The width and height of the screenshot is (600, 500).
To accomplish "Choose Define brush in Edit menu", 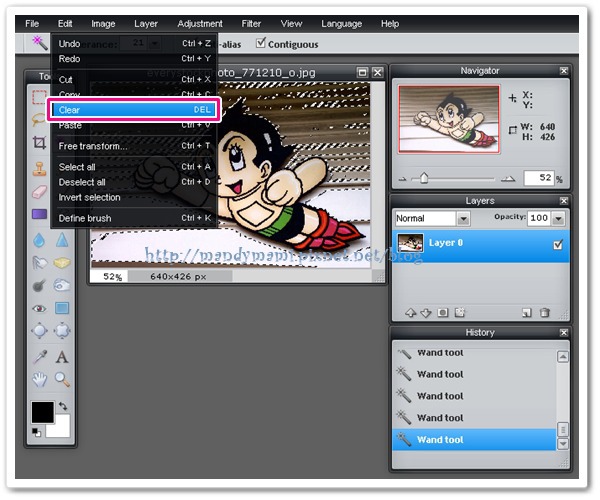I will tap(134, 218).
